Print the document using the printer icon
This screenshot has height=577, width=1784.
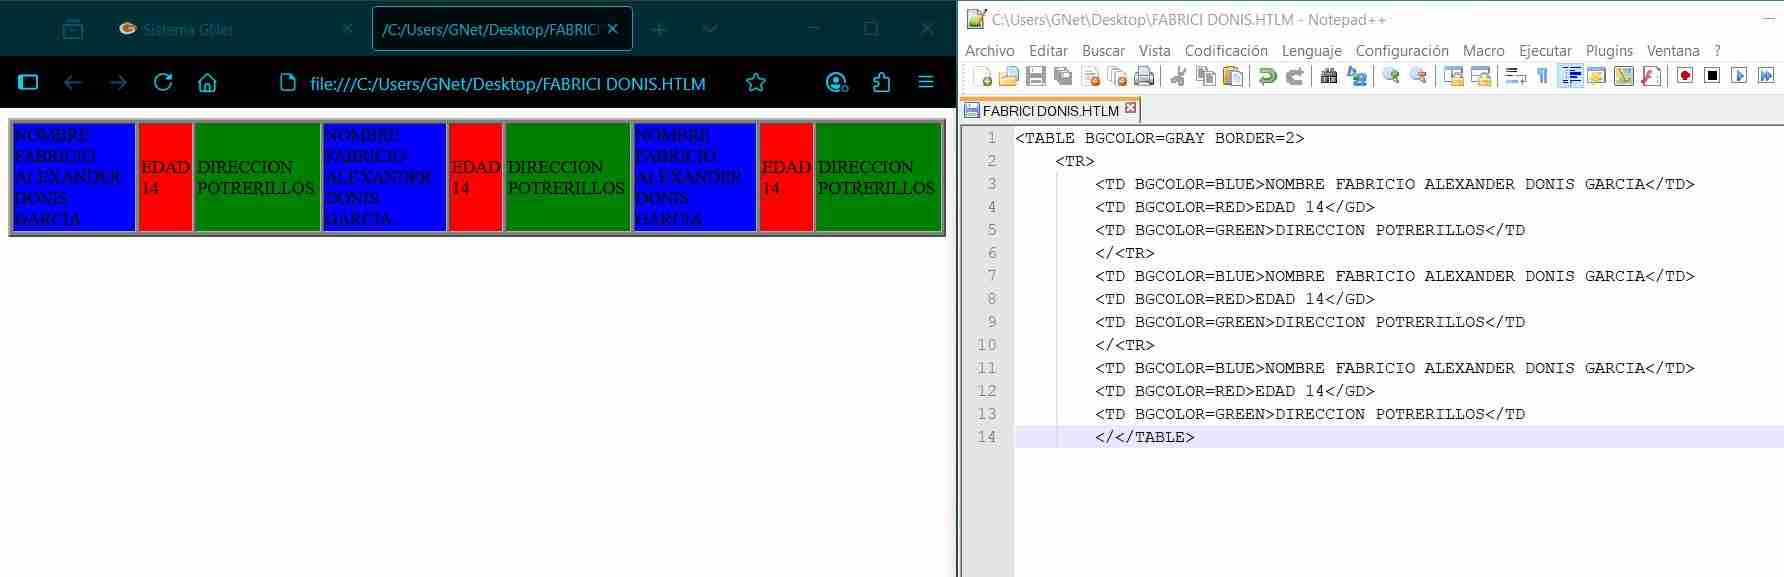click(1144, 76)
